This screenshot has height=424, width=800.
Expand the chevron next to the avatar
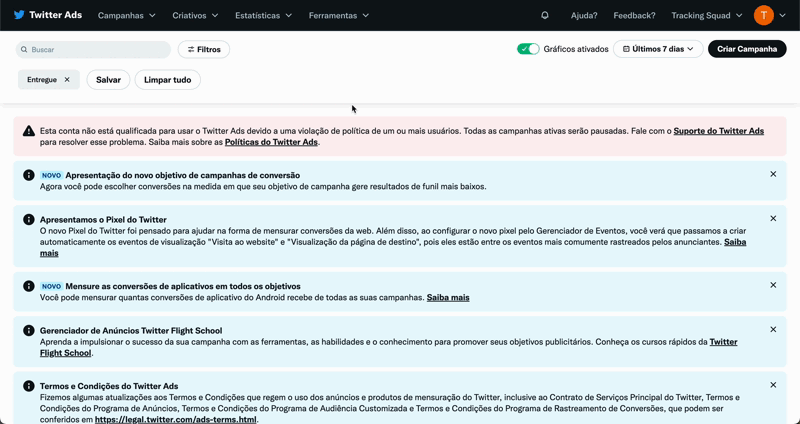point(783,15)
